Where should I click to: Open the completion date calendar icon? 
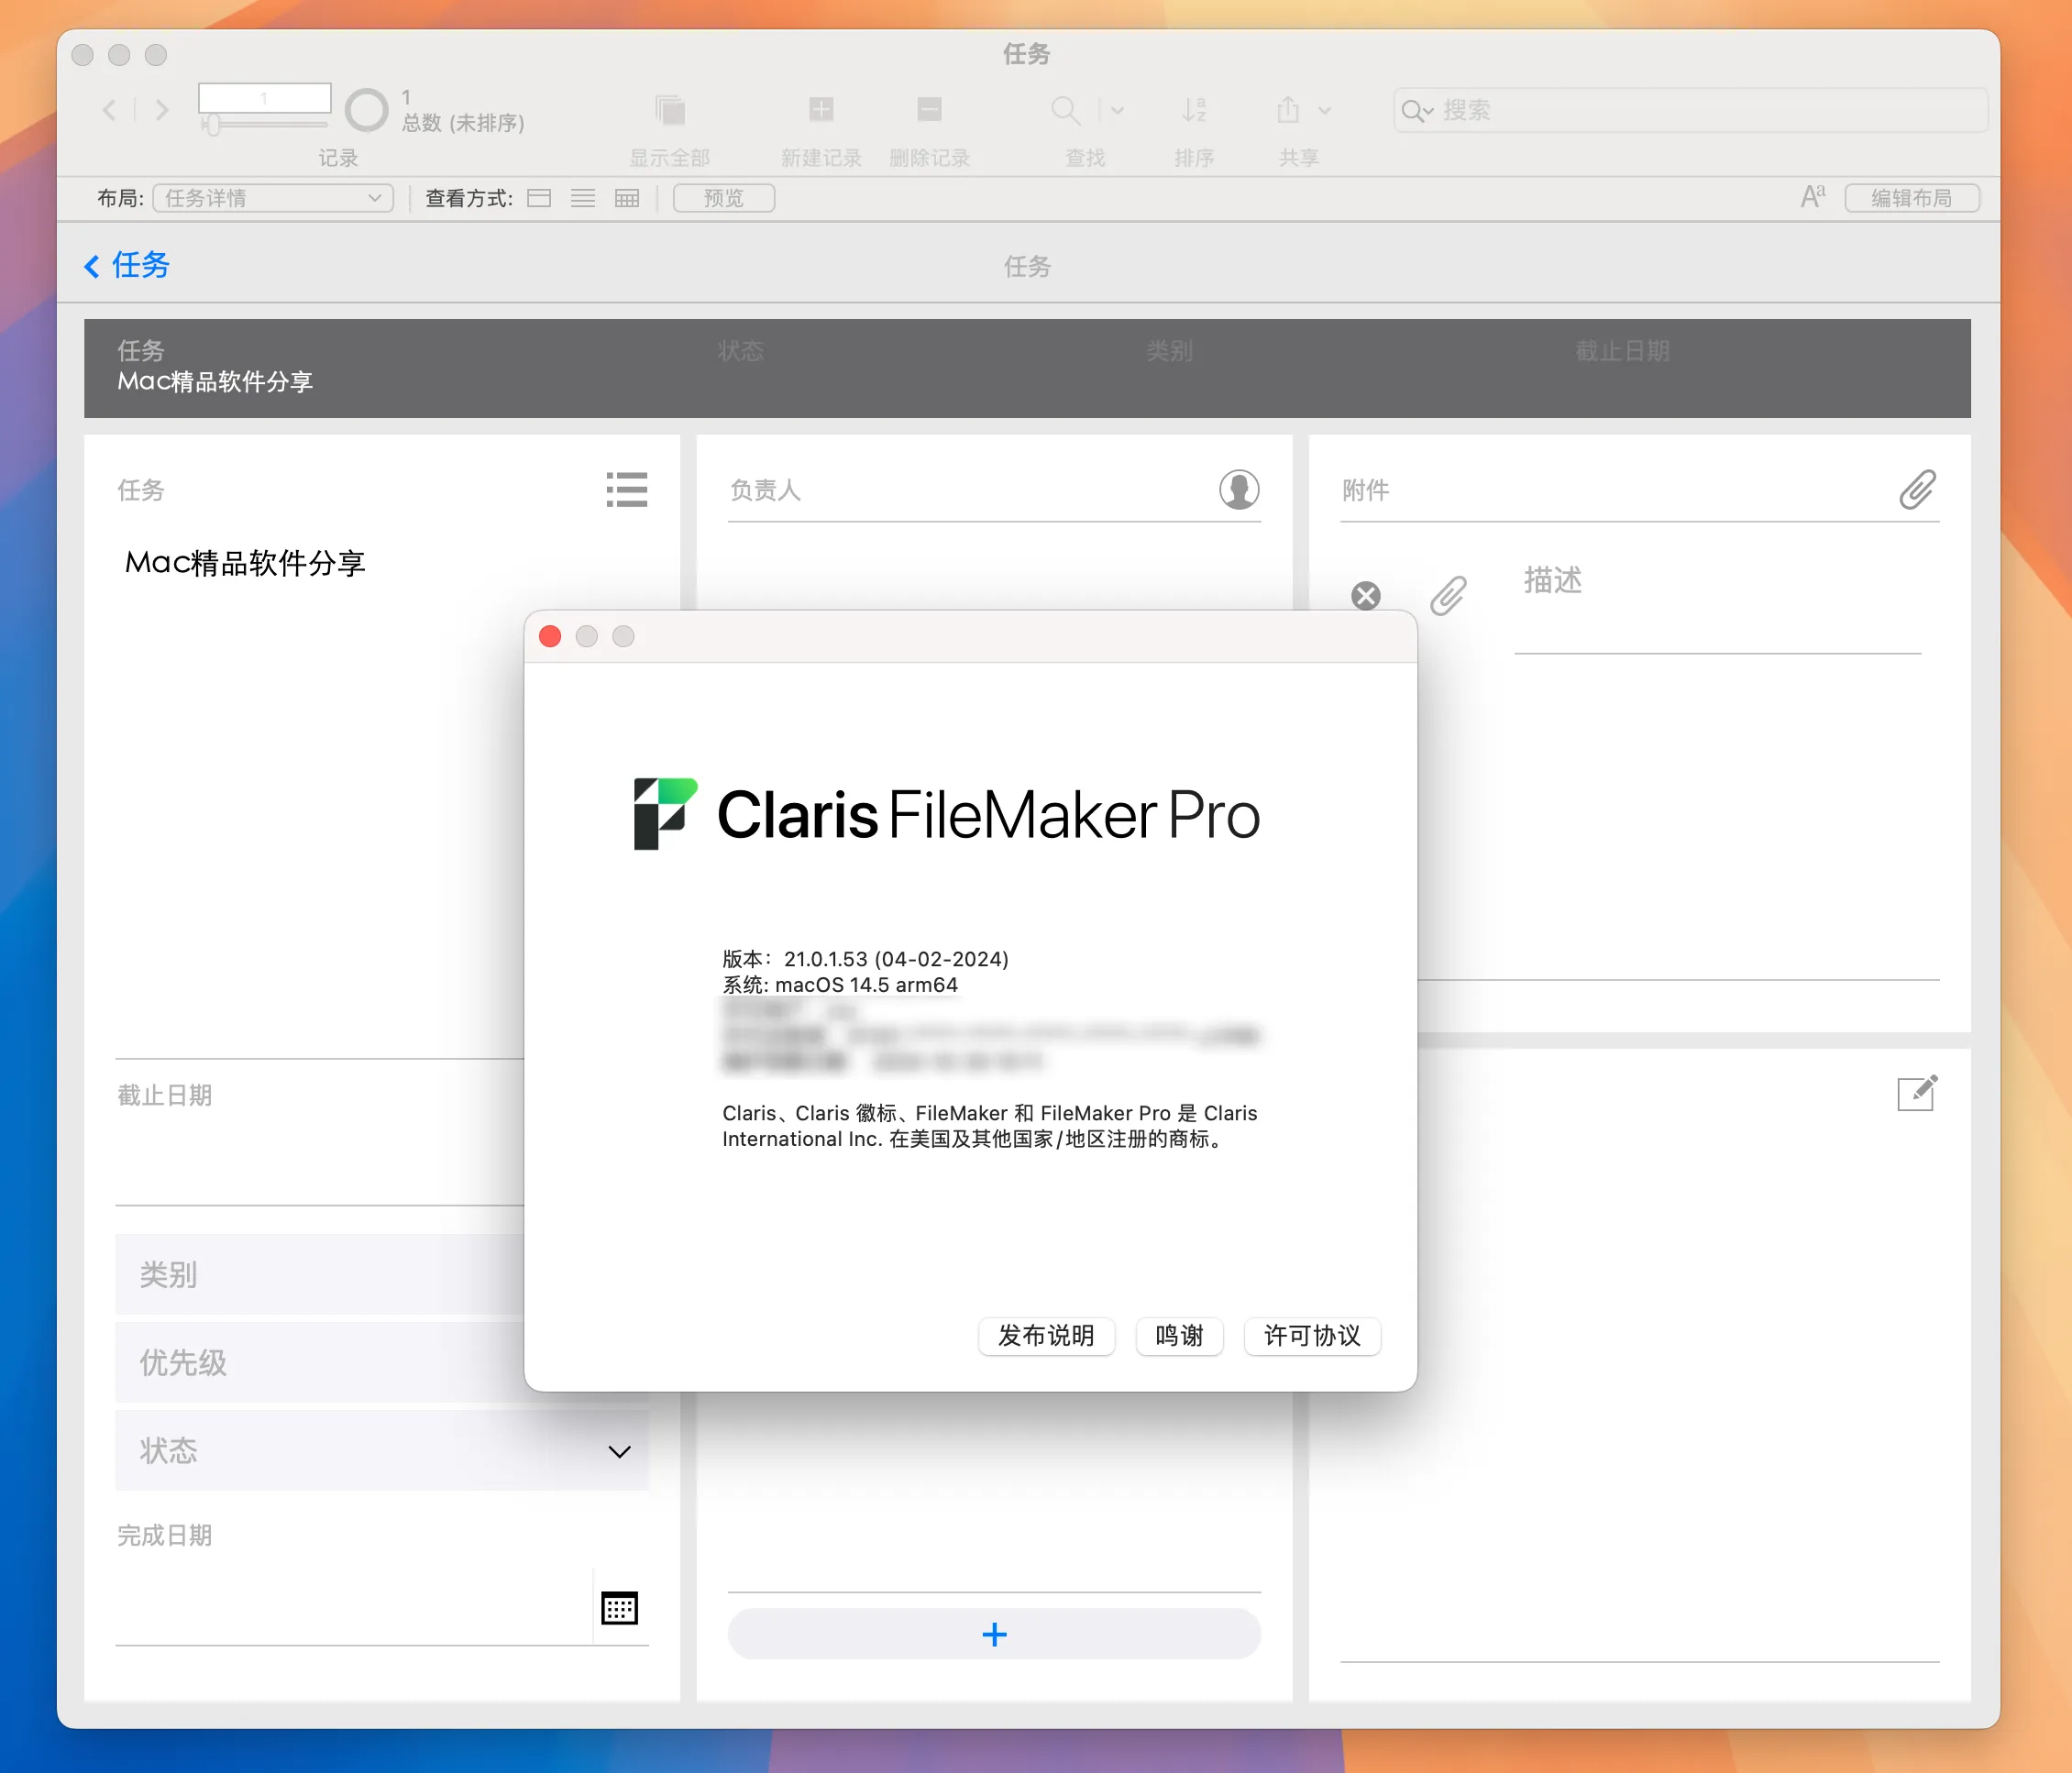click(620, 1608)
